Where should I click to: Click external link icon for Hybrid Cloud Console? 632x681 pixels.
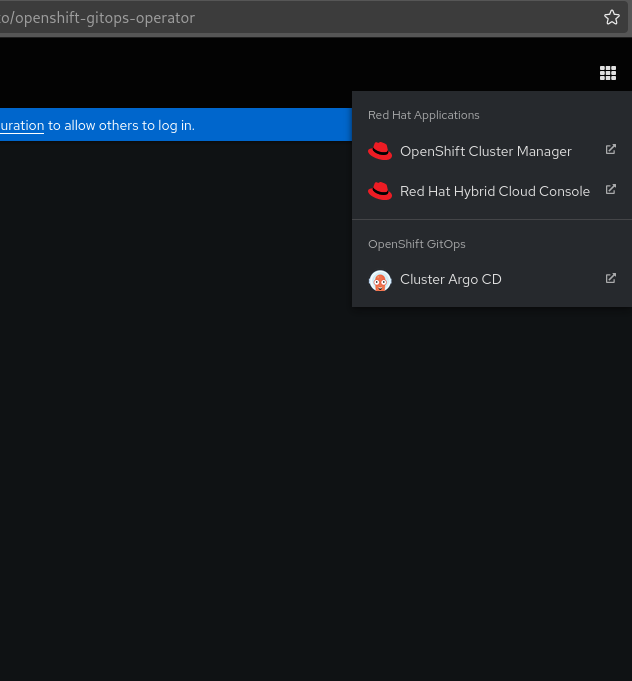(x=611, y=189)
